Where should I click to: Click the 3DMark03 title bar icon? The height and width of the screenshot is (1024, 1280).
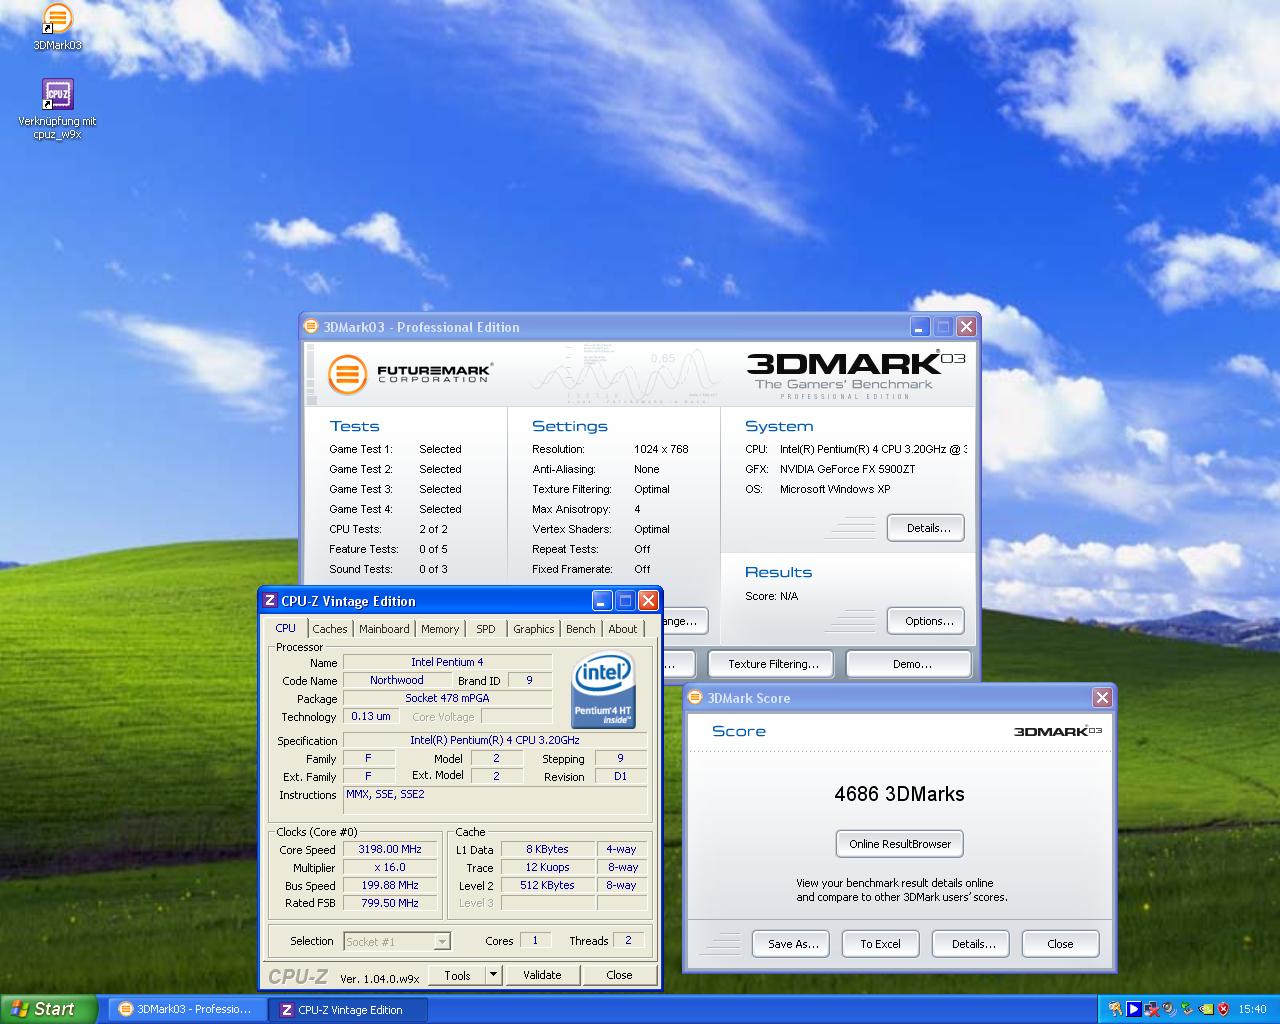(x=312, y=327)
